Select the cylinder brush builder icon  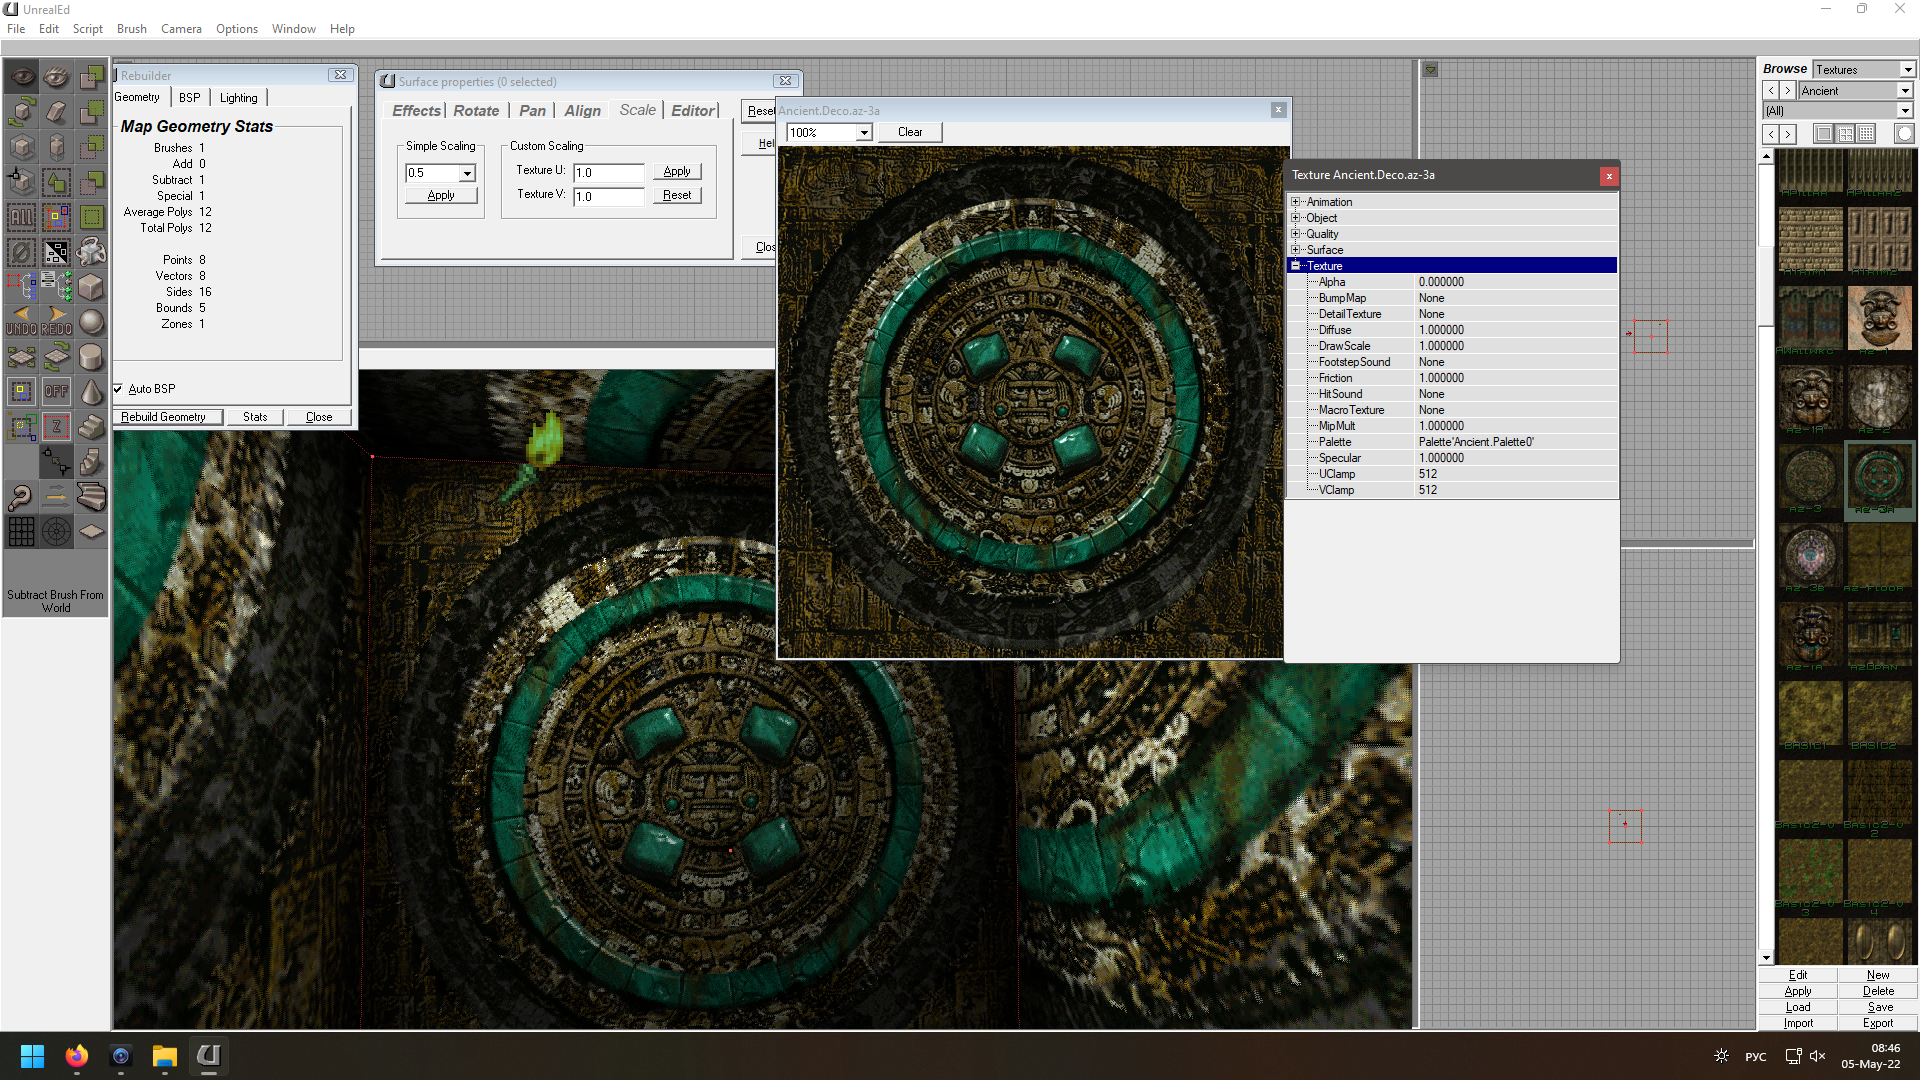pyautogui.click(x=91, y=357)
